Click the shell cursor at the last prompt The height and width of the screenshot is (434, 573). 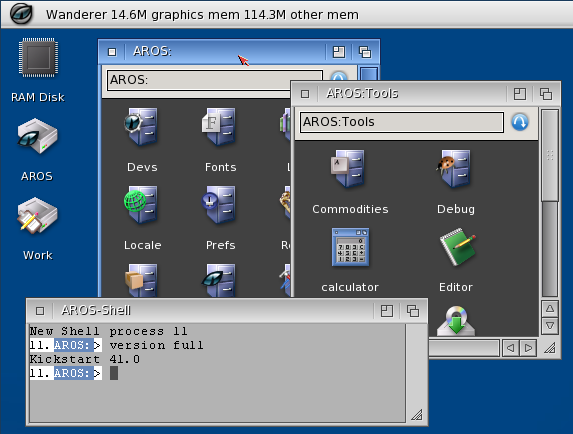pyautogui.click(x=114, y=373)
